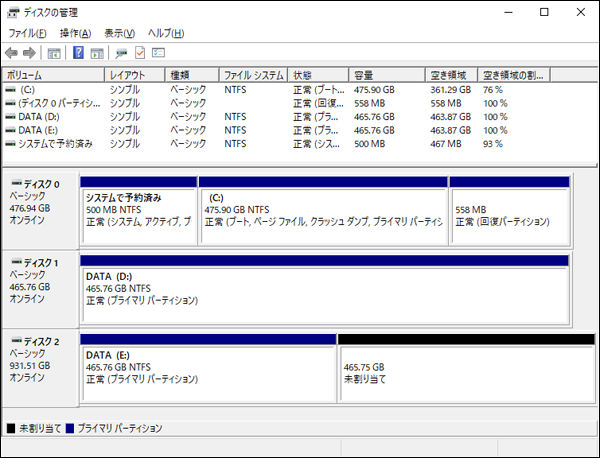Click the ディスク 1 header label
The width and height of the screenshot is (600, 458).
click(41, 263)
